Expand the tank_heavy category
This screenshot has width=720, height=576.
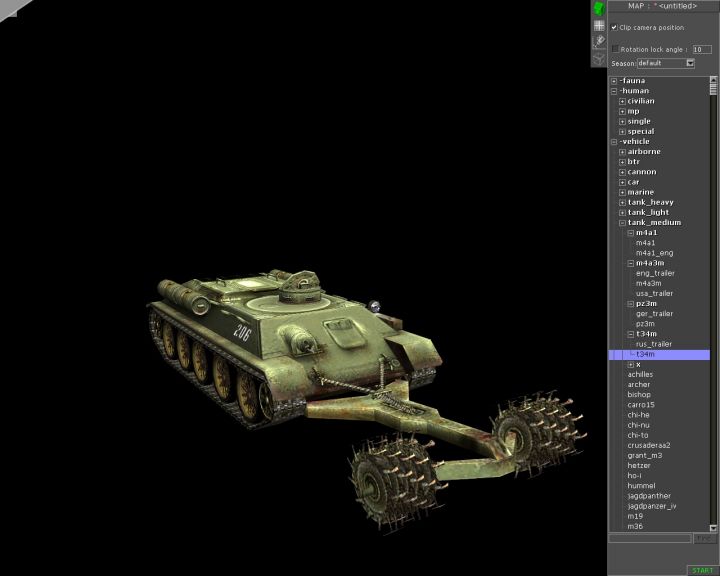tap(622, 202)
